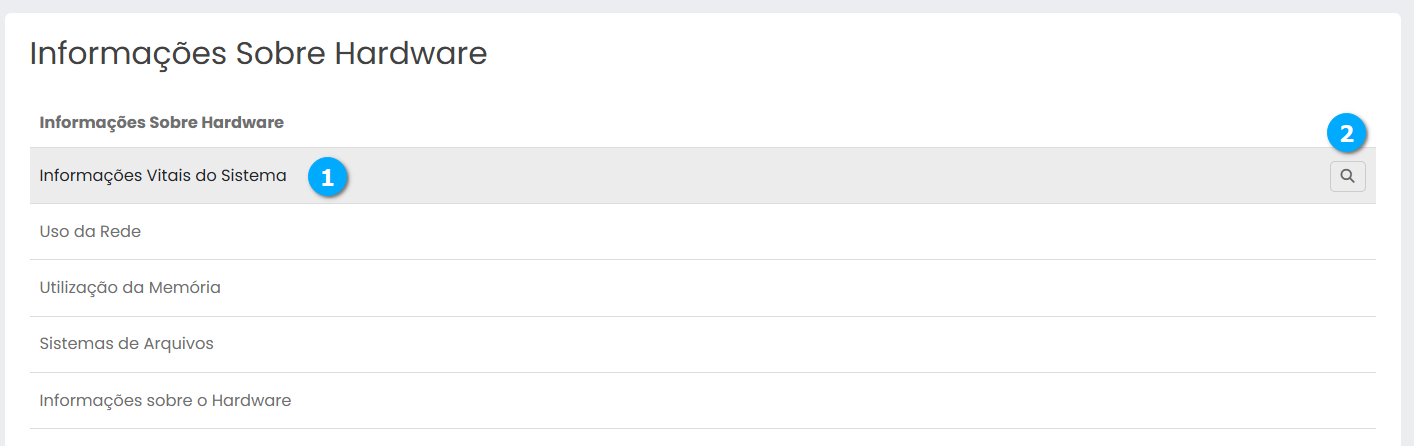The height and width of the screenshot is (446, 1414).
Task: Click the Uso da Rede label text
Action: [x=90, y=232]
